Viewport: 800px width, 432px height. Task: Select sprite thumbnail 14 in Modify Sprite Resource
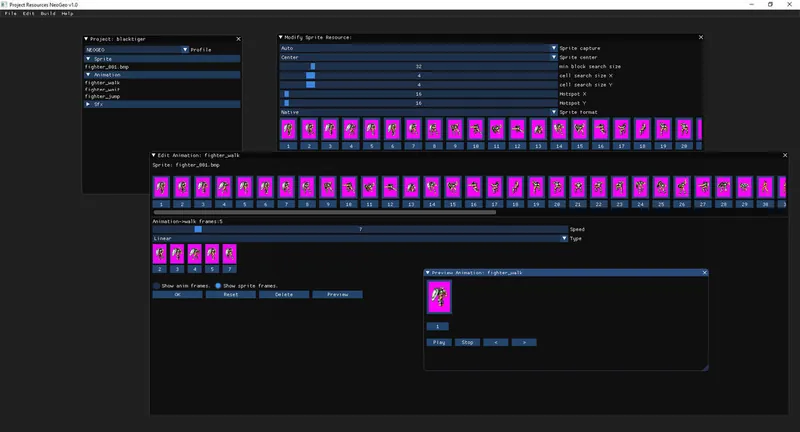point(559,129)
